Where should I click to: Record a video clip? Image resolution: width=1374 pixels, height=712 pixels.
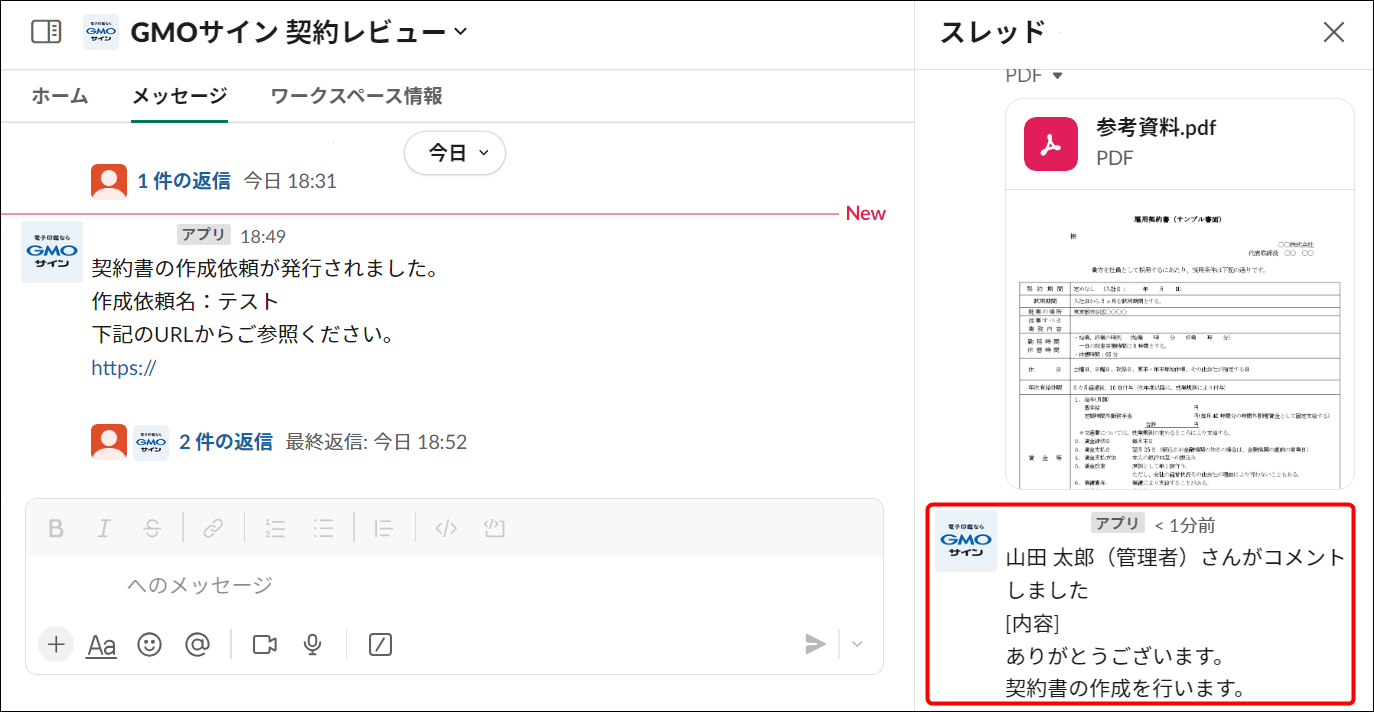(x=263, y=644)
